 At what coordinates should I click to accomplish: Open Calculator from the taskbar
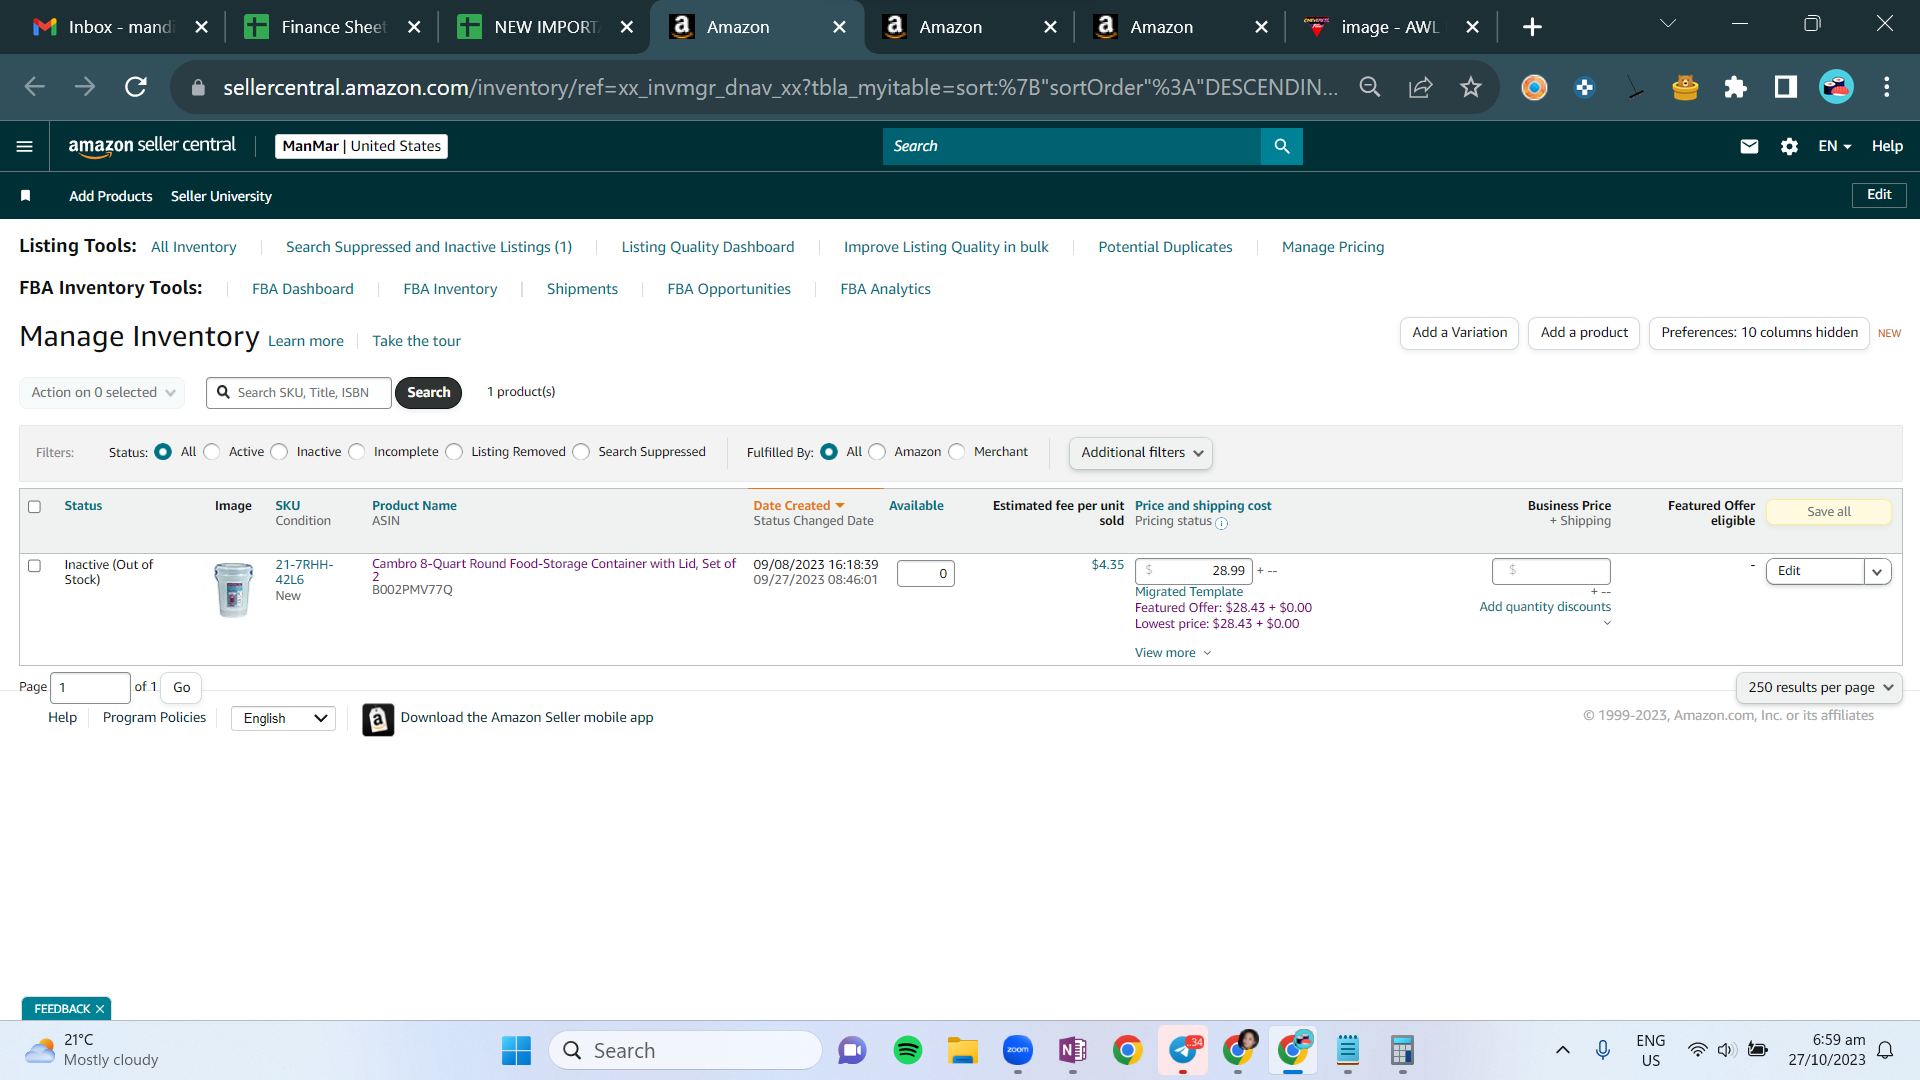(x=1402, y=1050)
